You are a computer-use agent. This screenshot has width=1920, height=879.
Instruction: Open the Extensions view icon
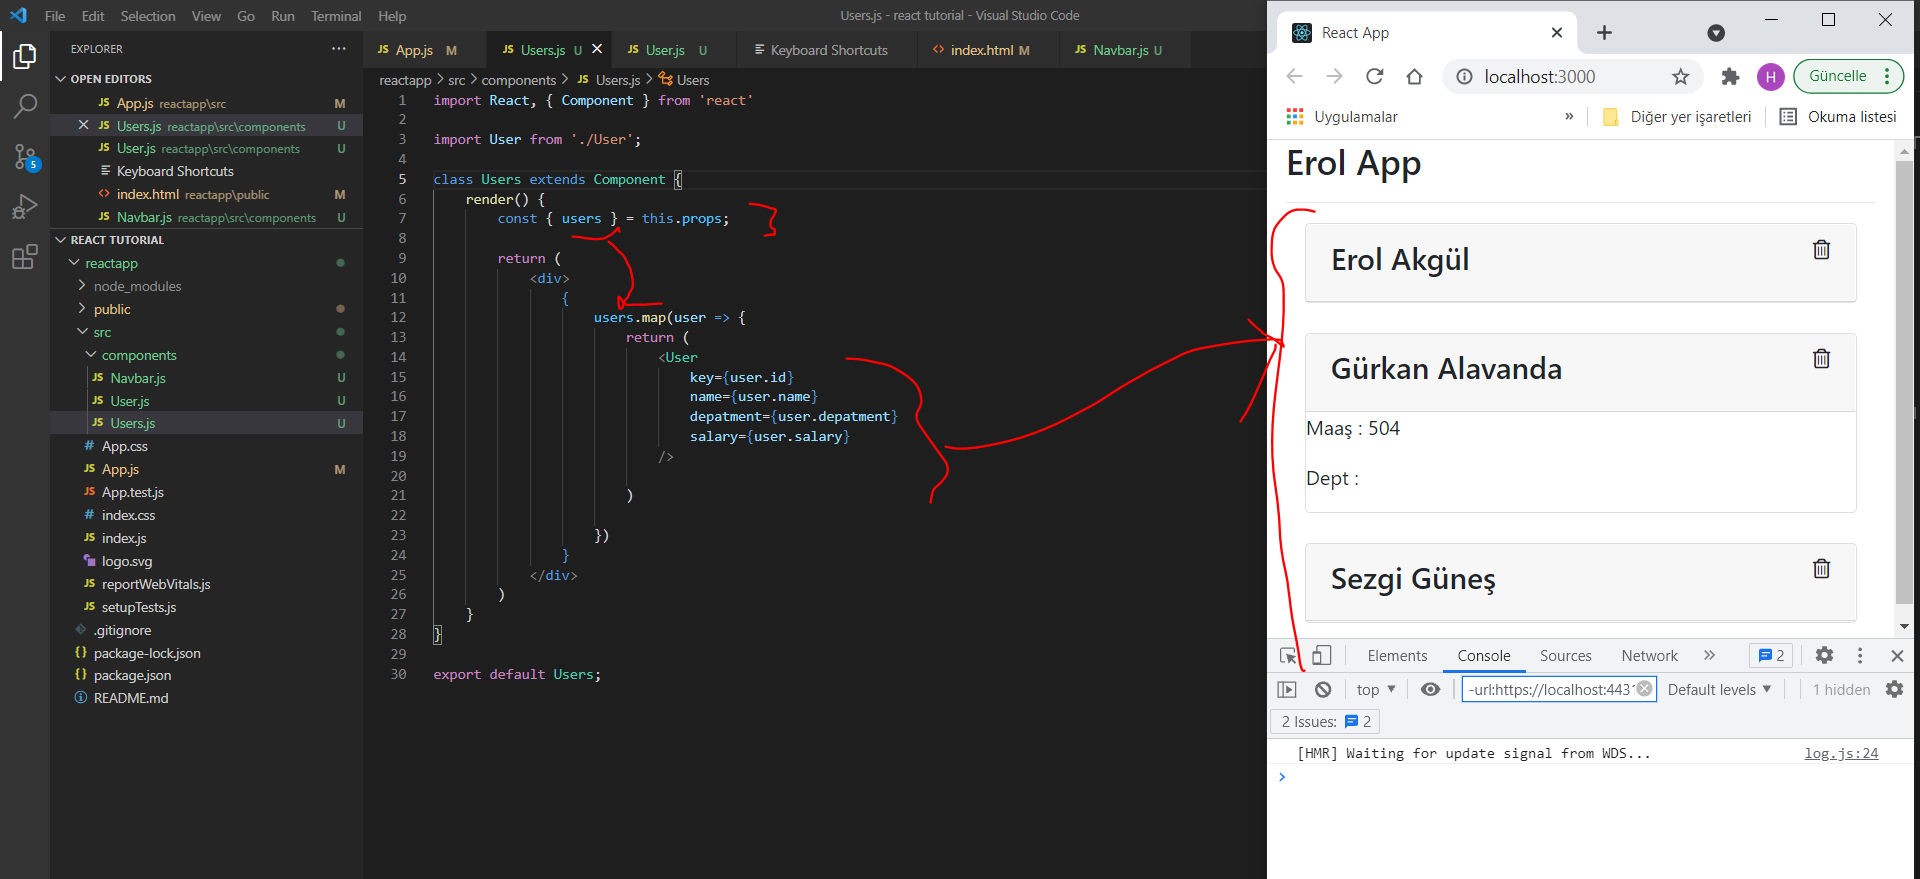coord(25,258)
